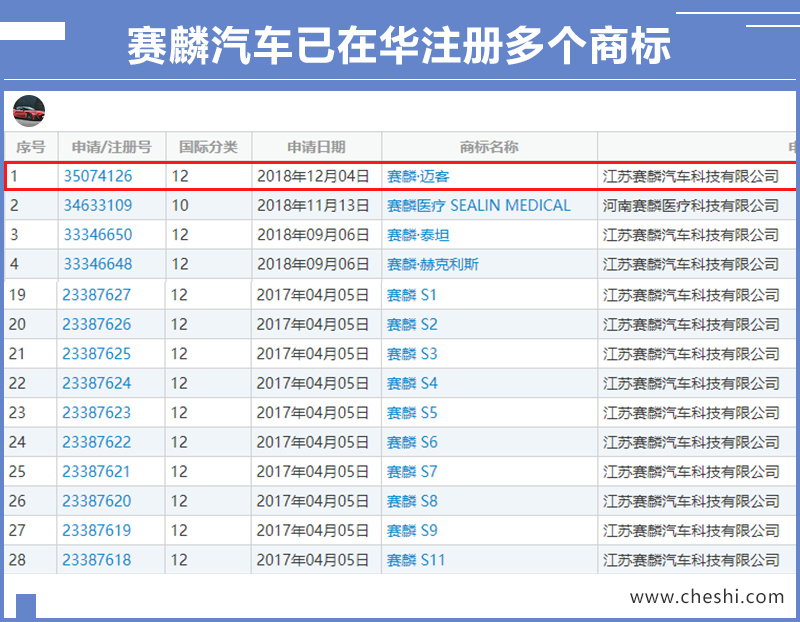Open registration number 34633109
Image resolution: width=800 pixels, height=622 pixels.
98,206
